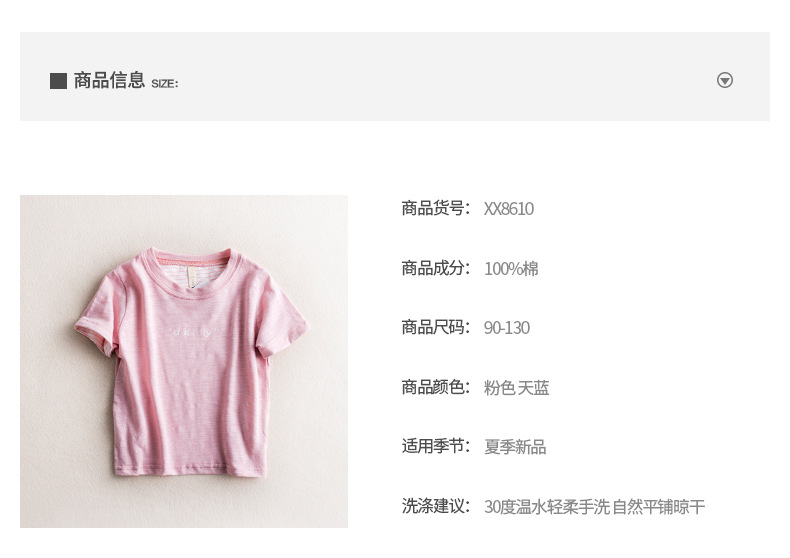Click the 夏季新品 season value
790x558 pixels.
[515, 447]
